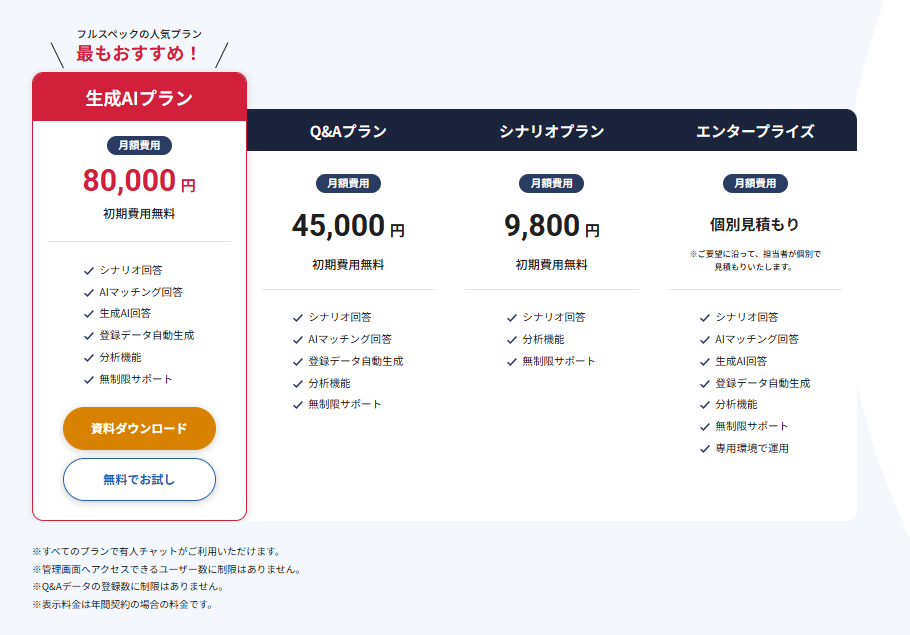
Task: Click the ご要望に沿って、担当者が個別で見積もりいたします note
Action: coord(755,260)
